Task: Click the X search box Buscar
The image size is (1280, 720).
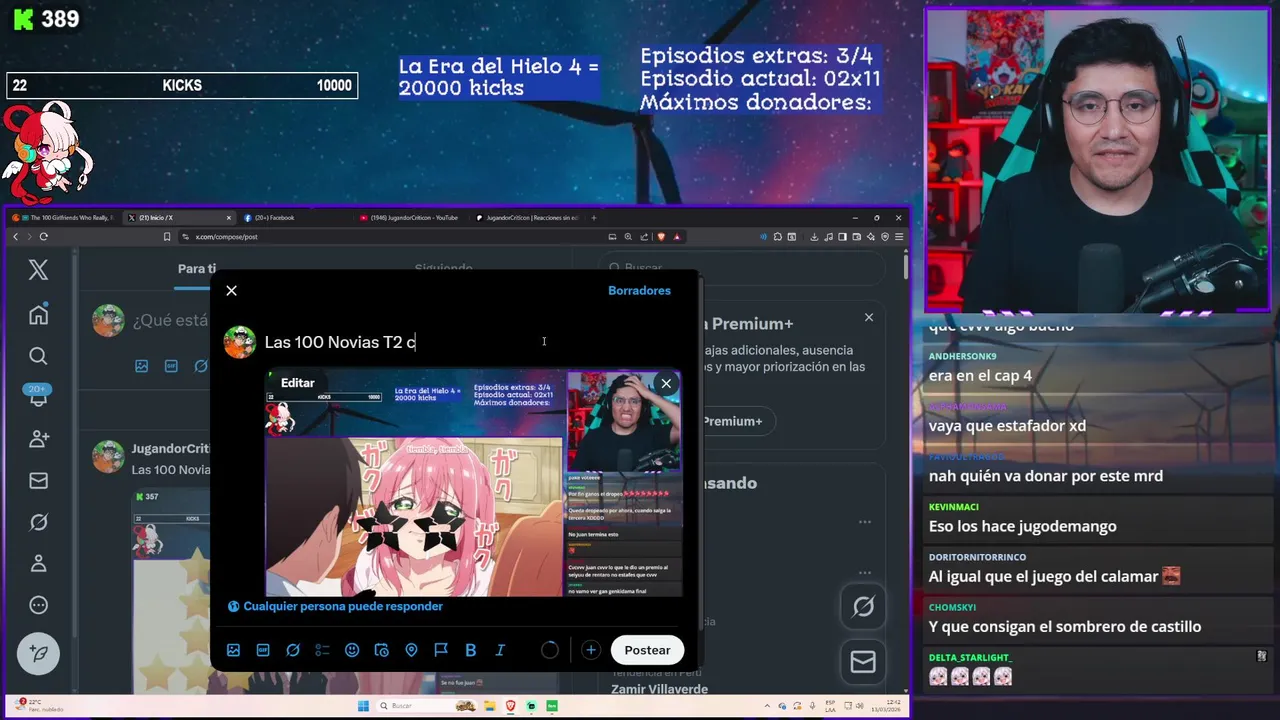Action: click(x=745, y=268)
